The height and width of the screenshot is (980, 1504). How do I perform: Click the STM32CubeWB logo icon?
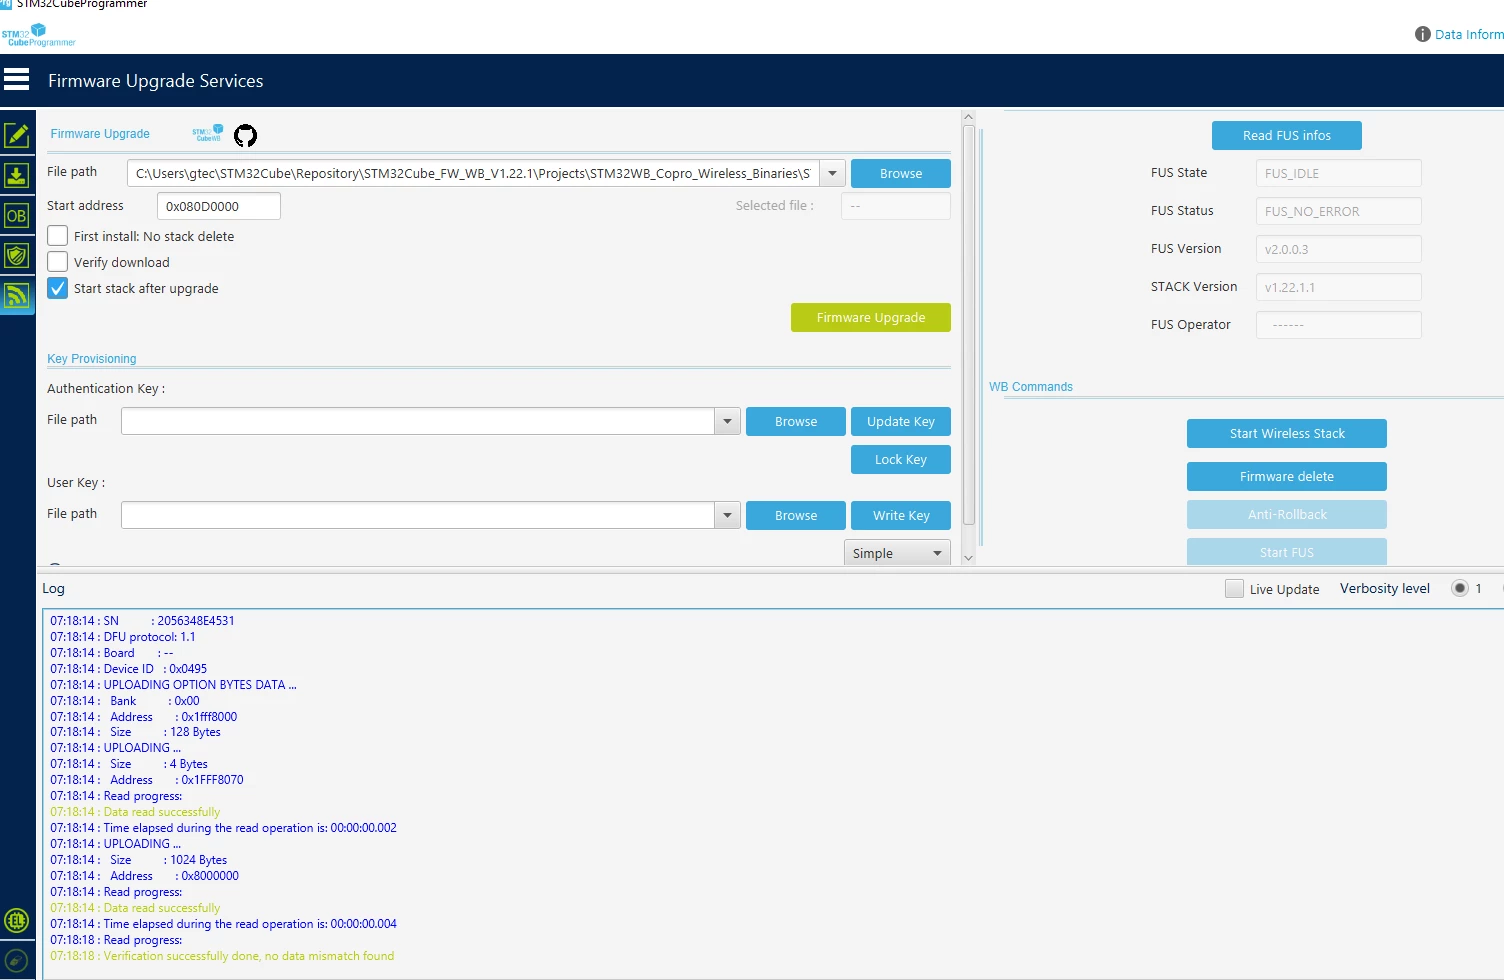(x=208, y=133)
